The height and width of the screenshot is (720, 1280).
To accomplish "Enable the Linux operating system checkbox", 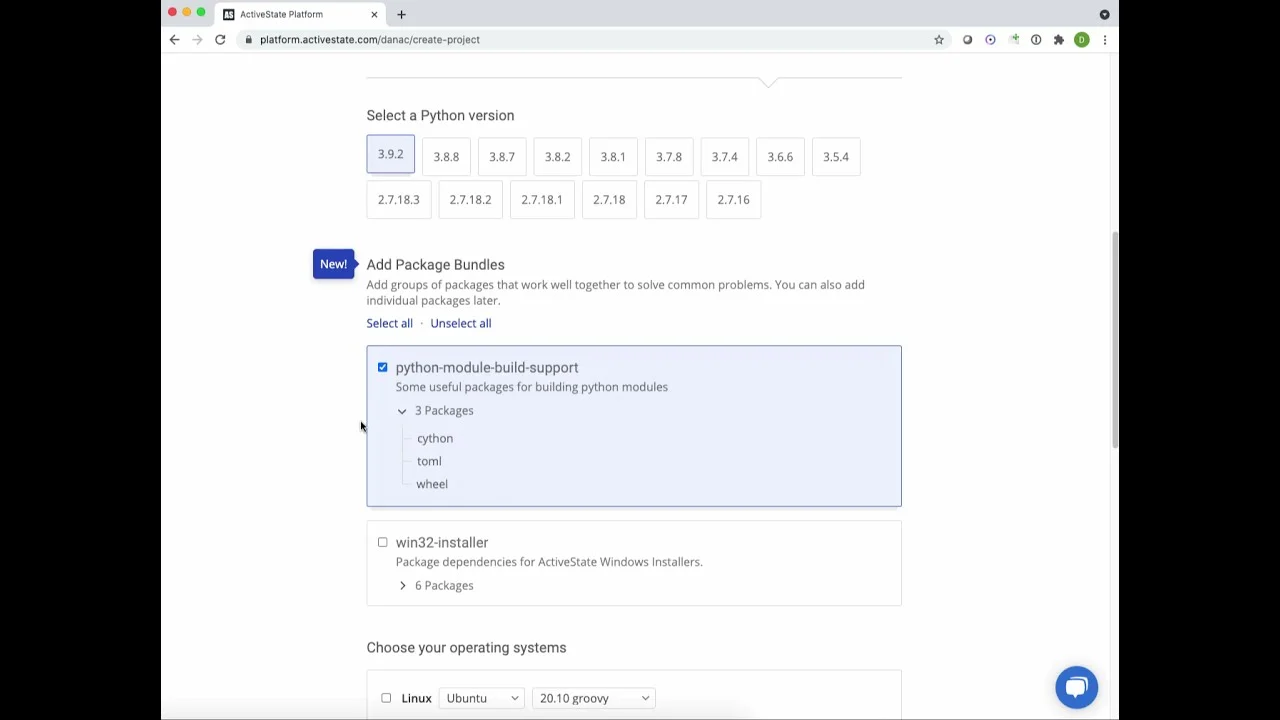I will [x=386, y=698].
